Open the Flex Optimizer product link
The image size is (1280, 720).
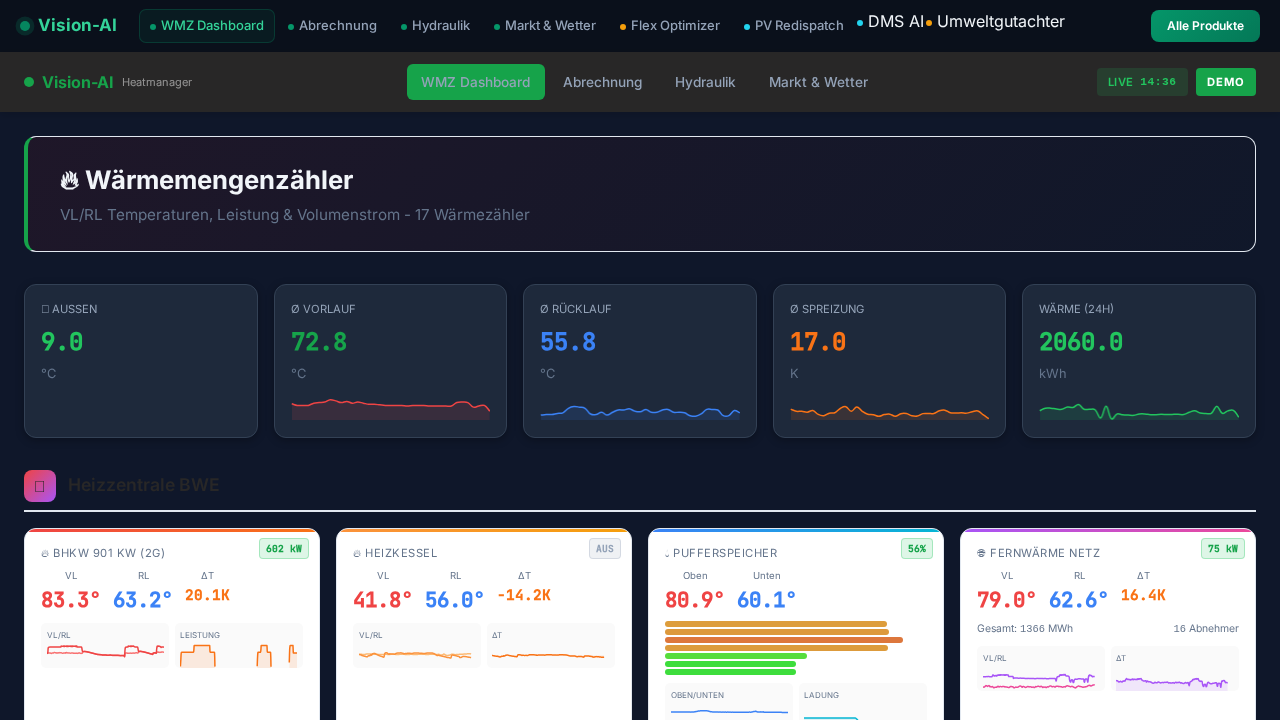(x=676, y=26)
